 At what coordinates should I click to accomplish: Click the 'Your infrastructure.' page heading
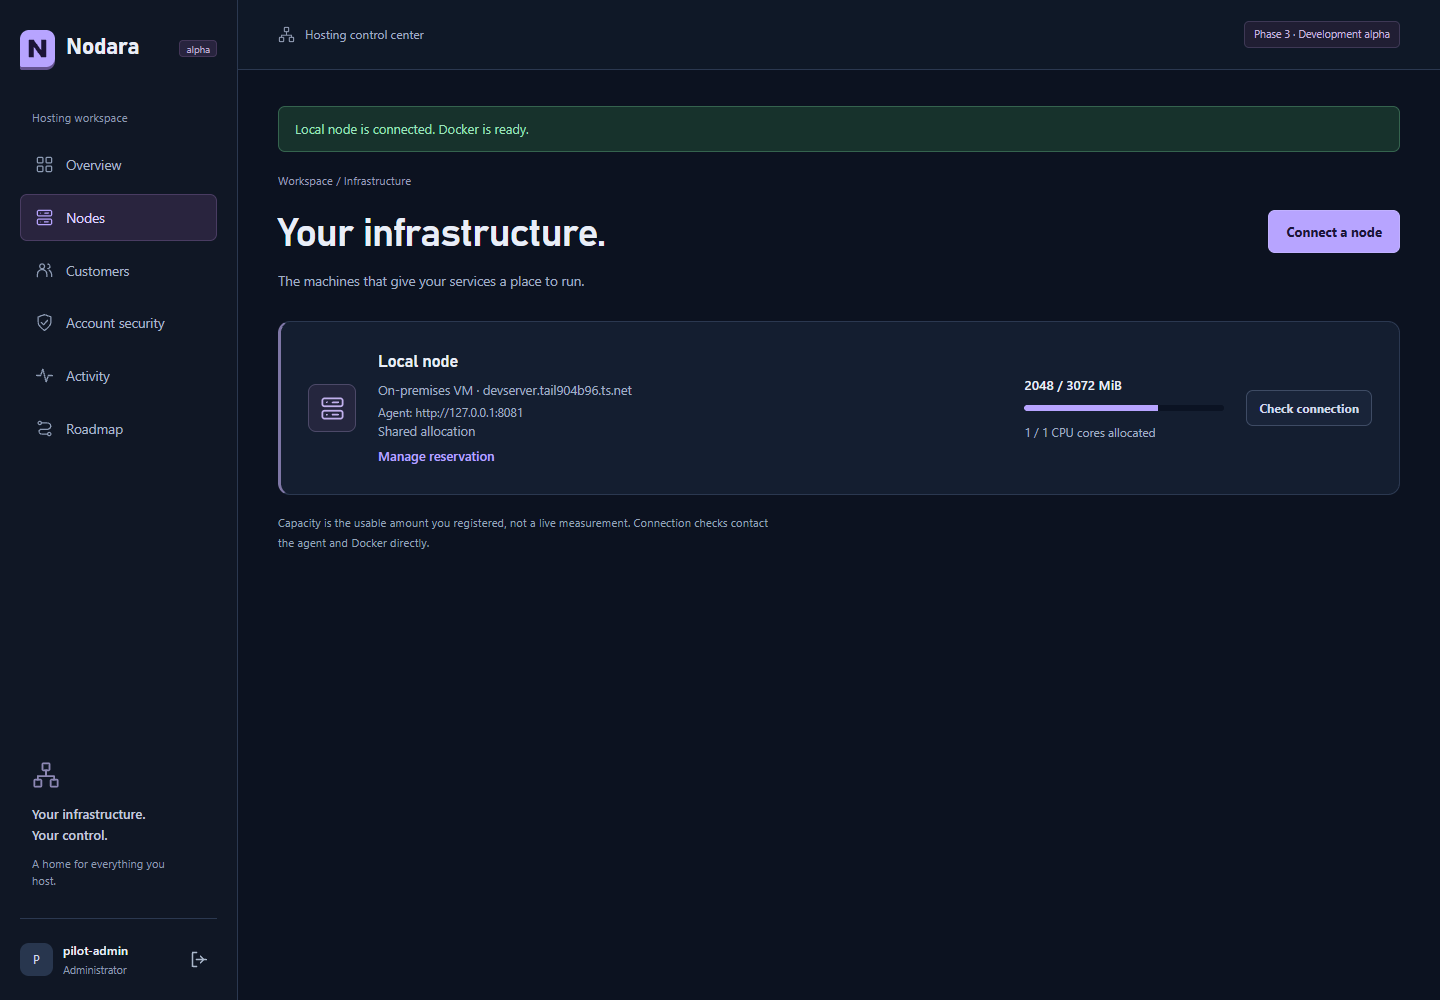[441, 233]
